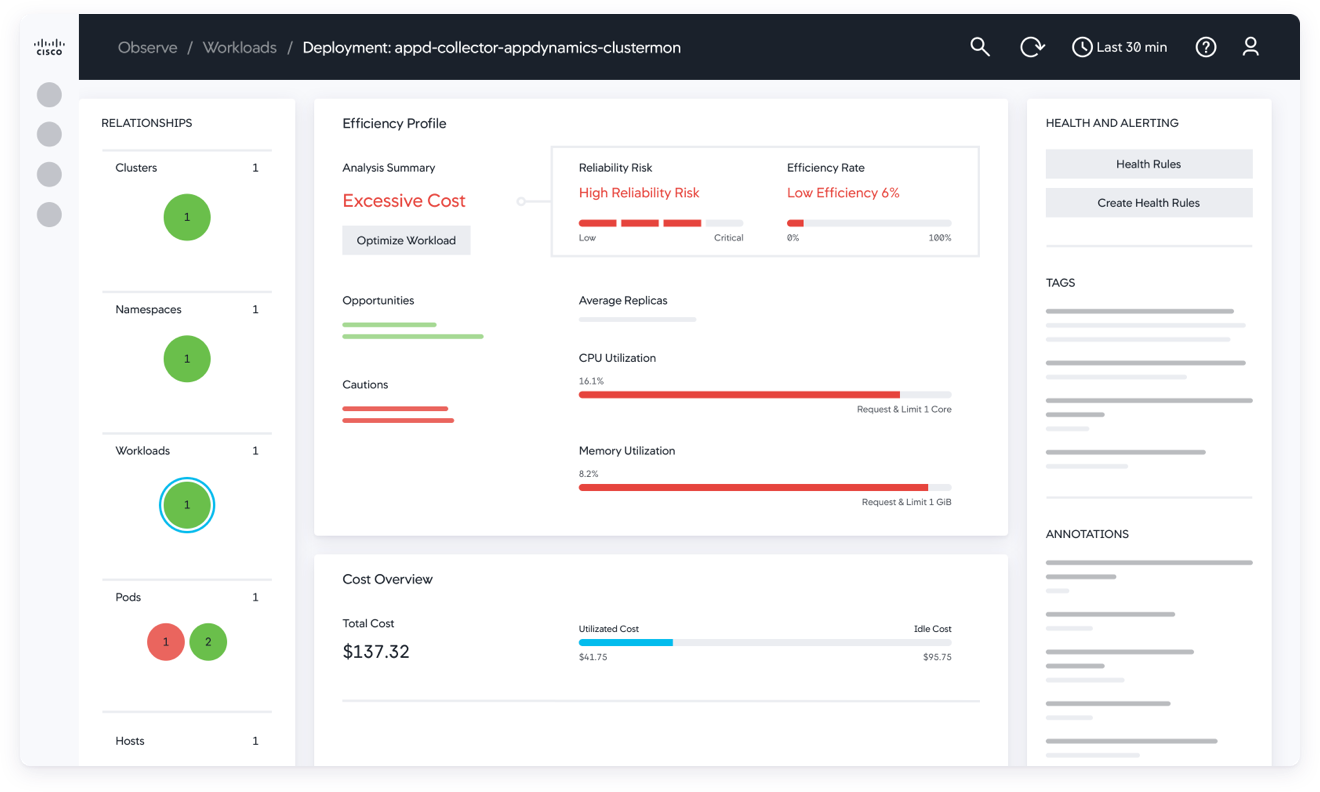The image size is (1320, 792).
Task: Click Create Health Rules button
Action: tap(1149, 203)
